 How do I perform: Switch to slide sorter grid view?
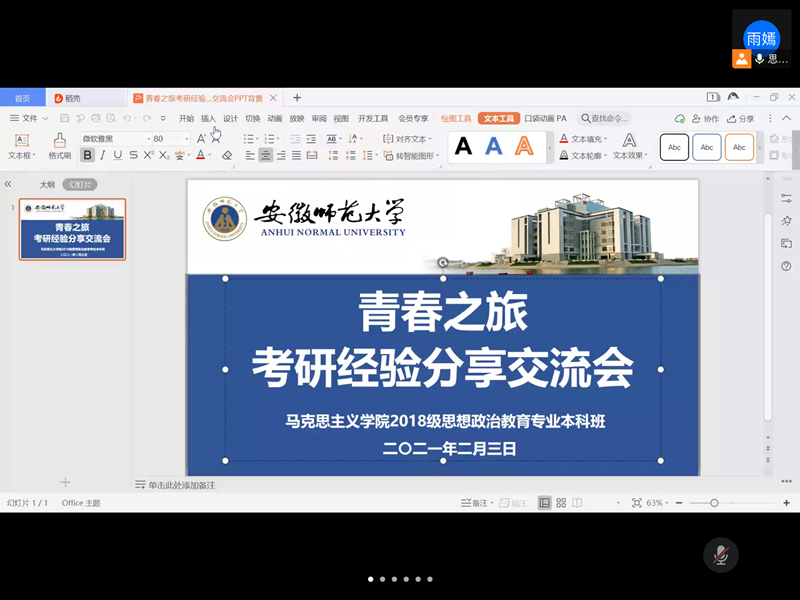(561, 503)
